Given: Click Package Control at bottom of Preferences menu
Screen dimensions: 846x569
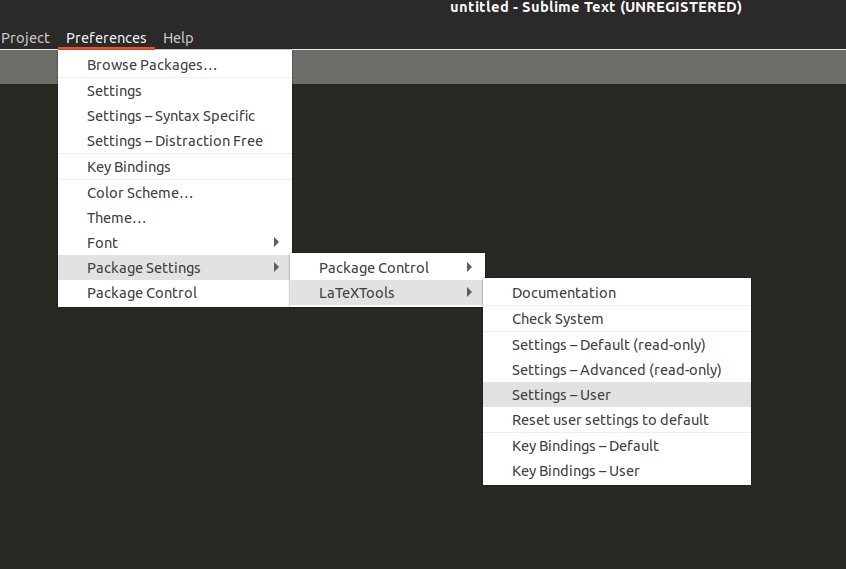Looking at the screenshot, I should 175,293.
